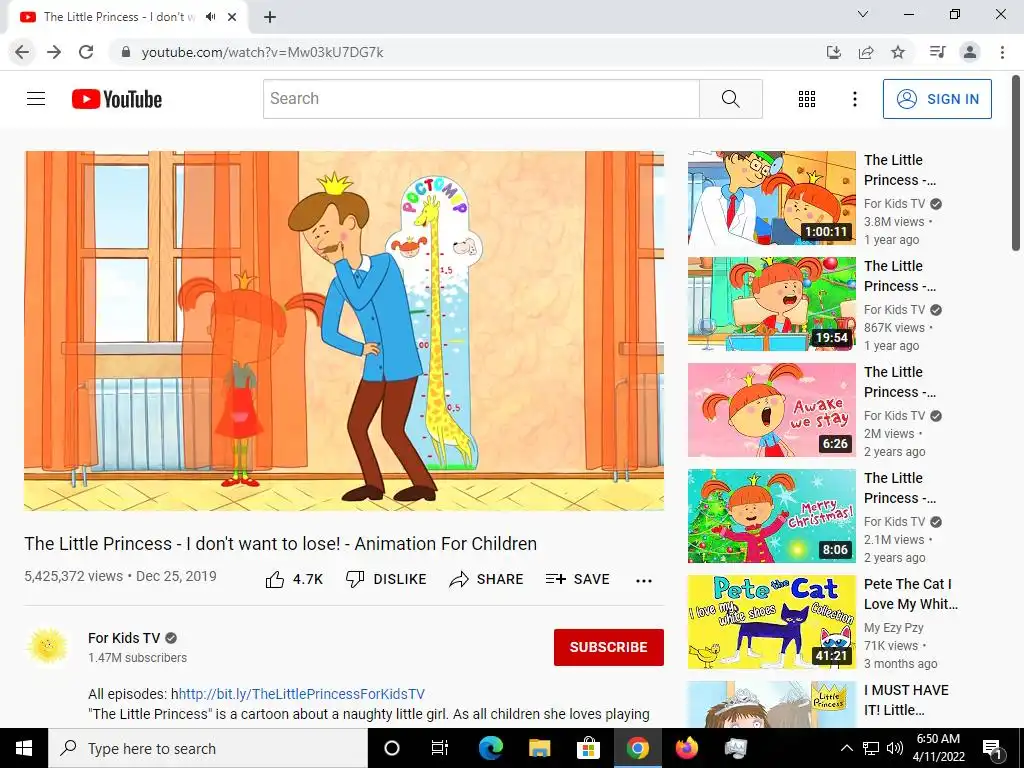Open the YouTube apps grid
1024x768 pixels.
click(x=807, y=99)
